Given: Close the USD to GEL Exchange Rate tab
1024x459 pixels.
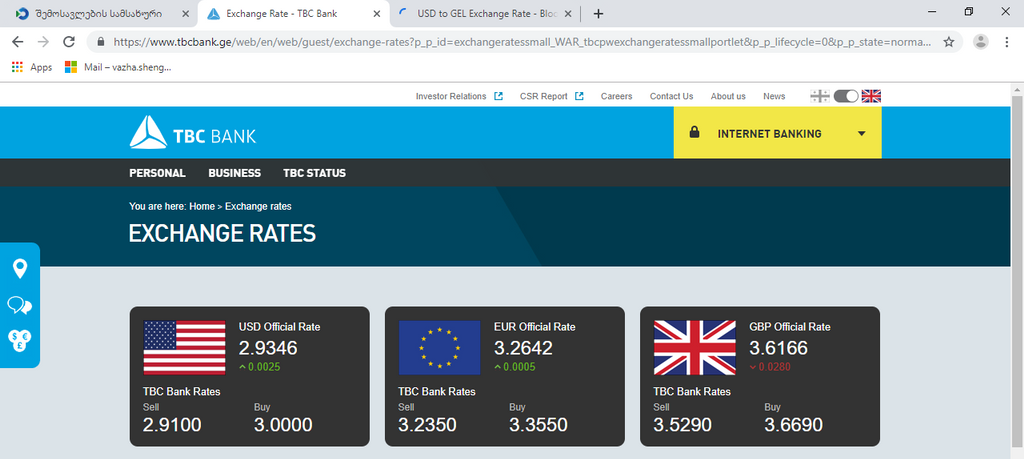Looking at the screenshot, I should point(567,14).
